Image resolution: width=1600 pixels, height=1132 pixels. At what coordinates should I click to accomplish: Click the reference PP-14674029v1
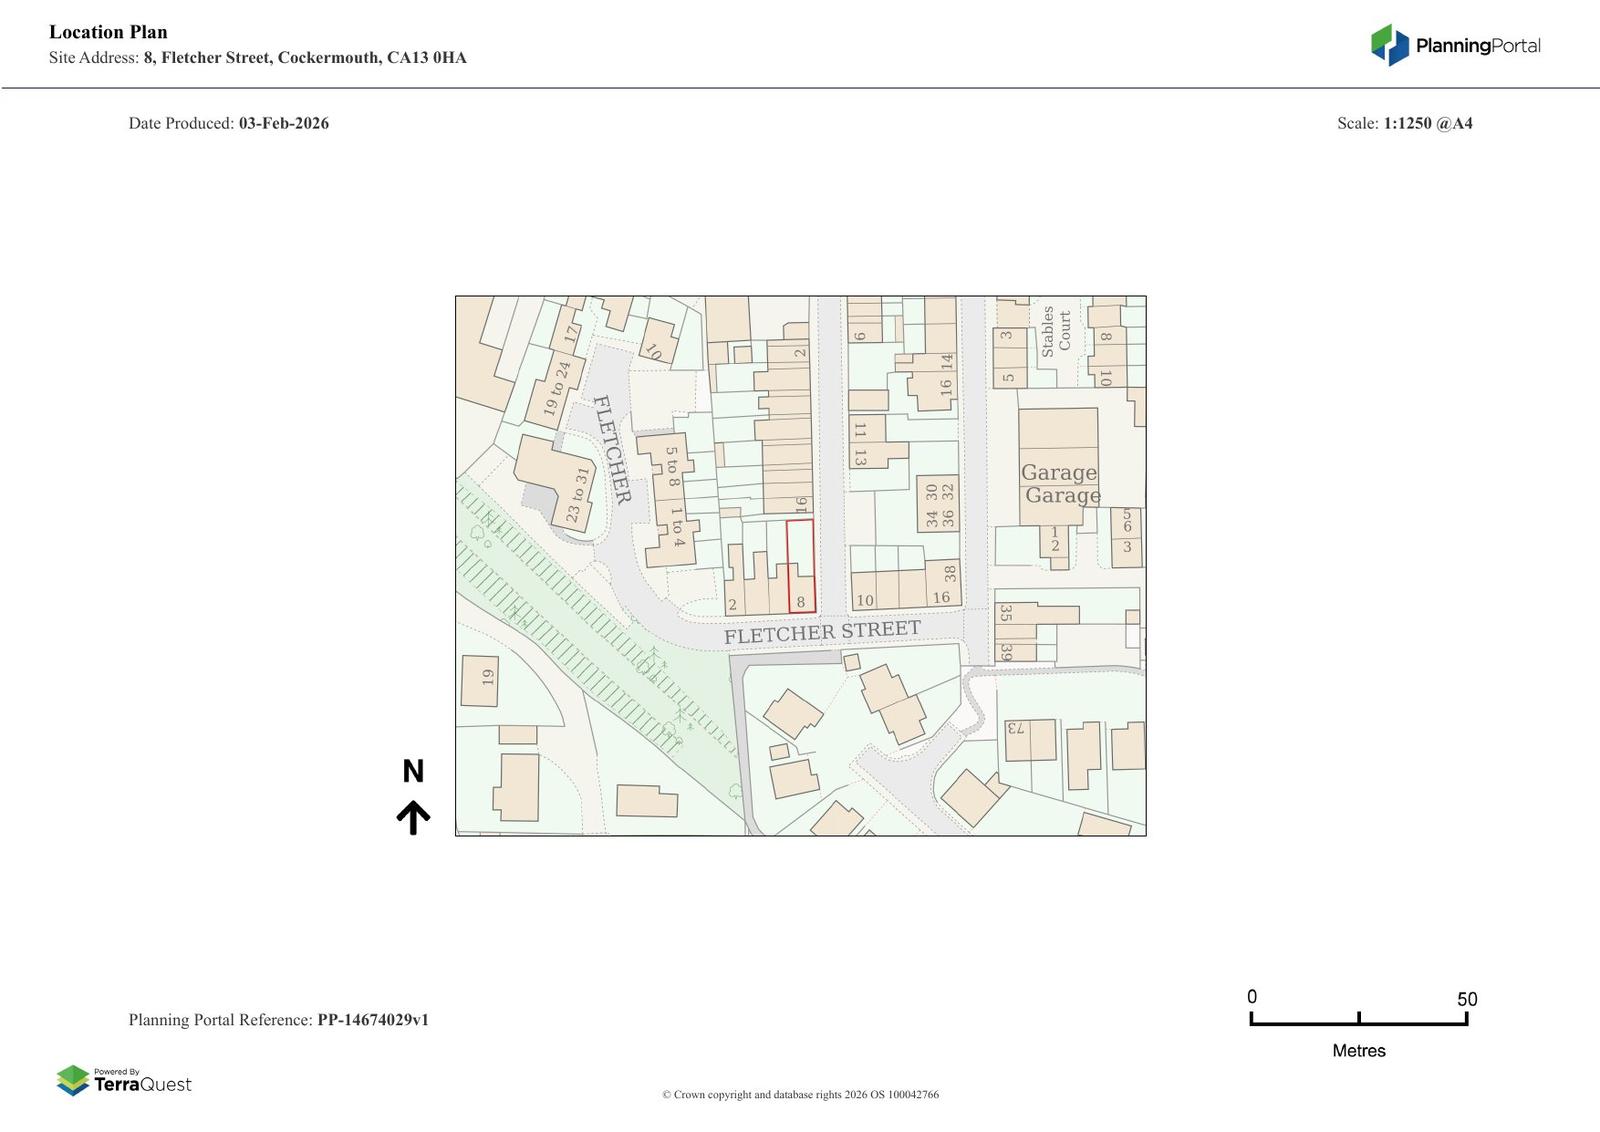coord(372,1020)
